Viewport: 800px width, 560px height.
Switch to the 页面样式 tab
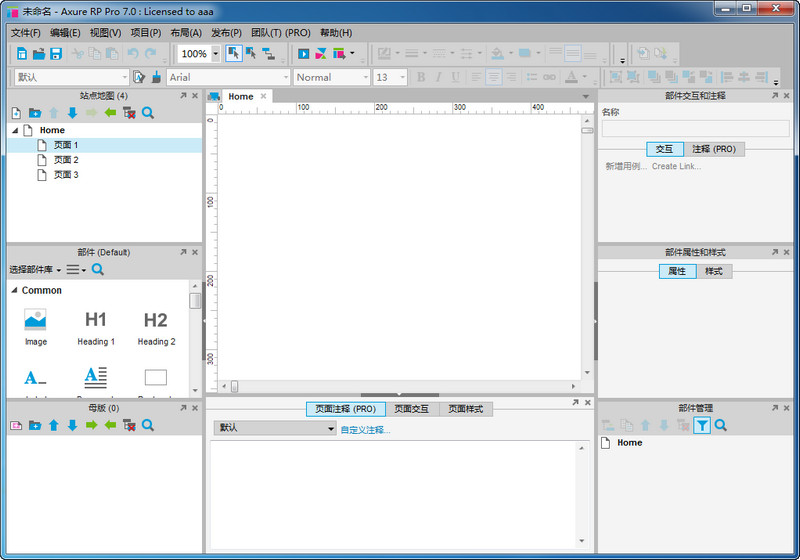click(465, 409)
